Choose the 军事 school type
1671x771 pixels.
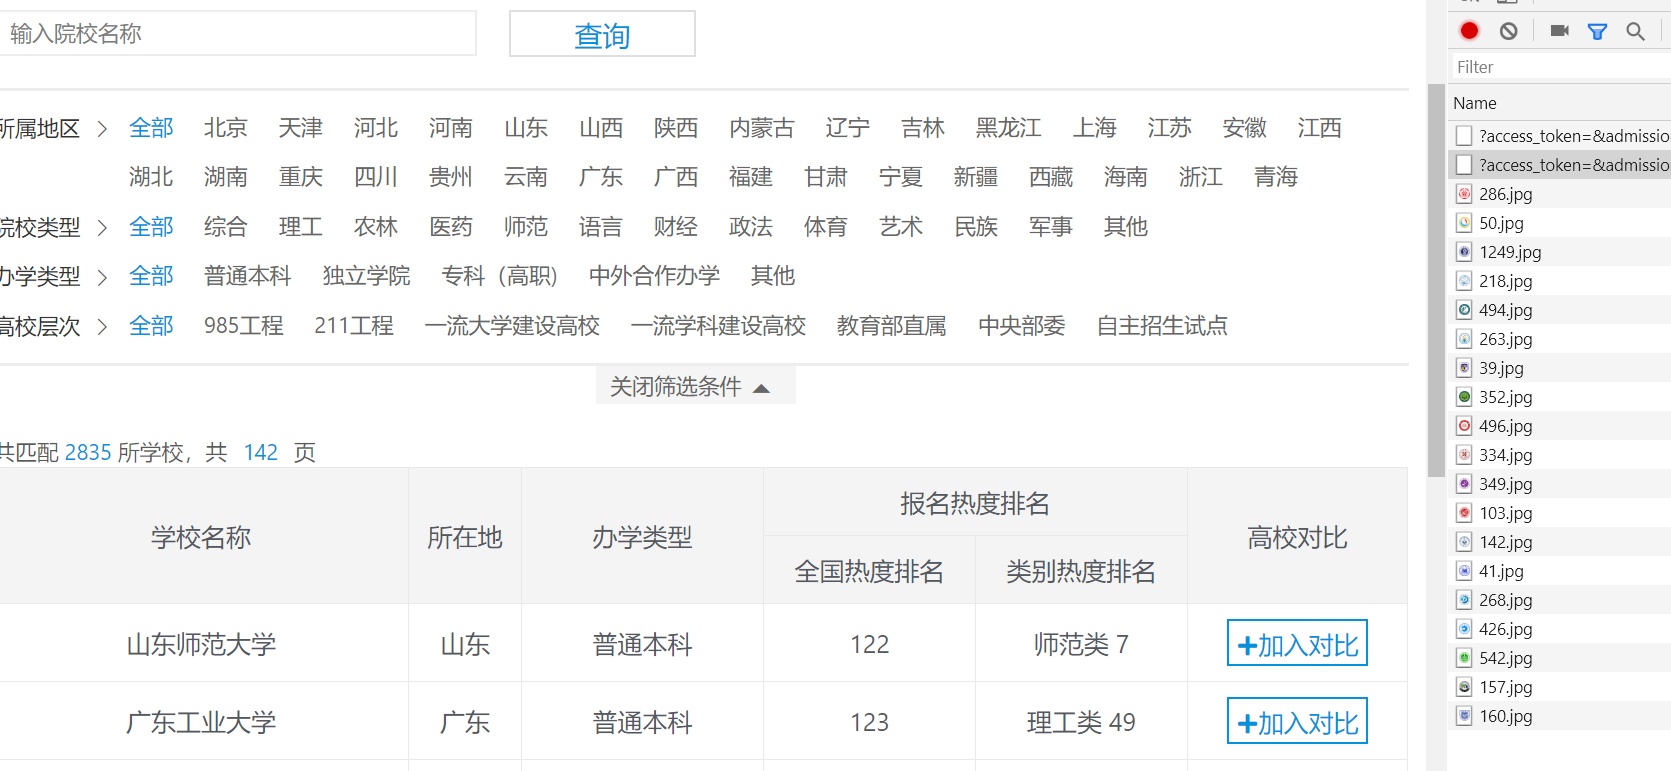pyautogui.click(x=1051, y=227)
